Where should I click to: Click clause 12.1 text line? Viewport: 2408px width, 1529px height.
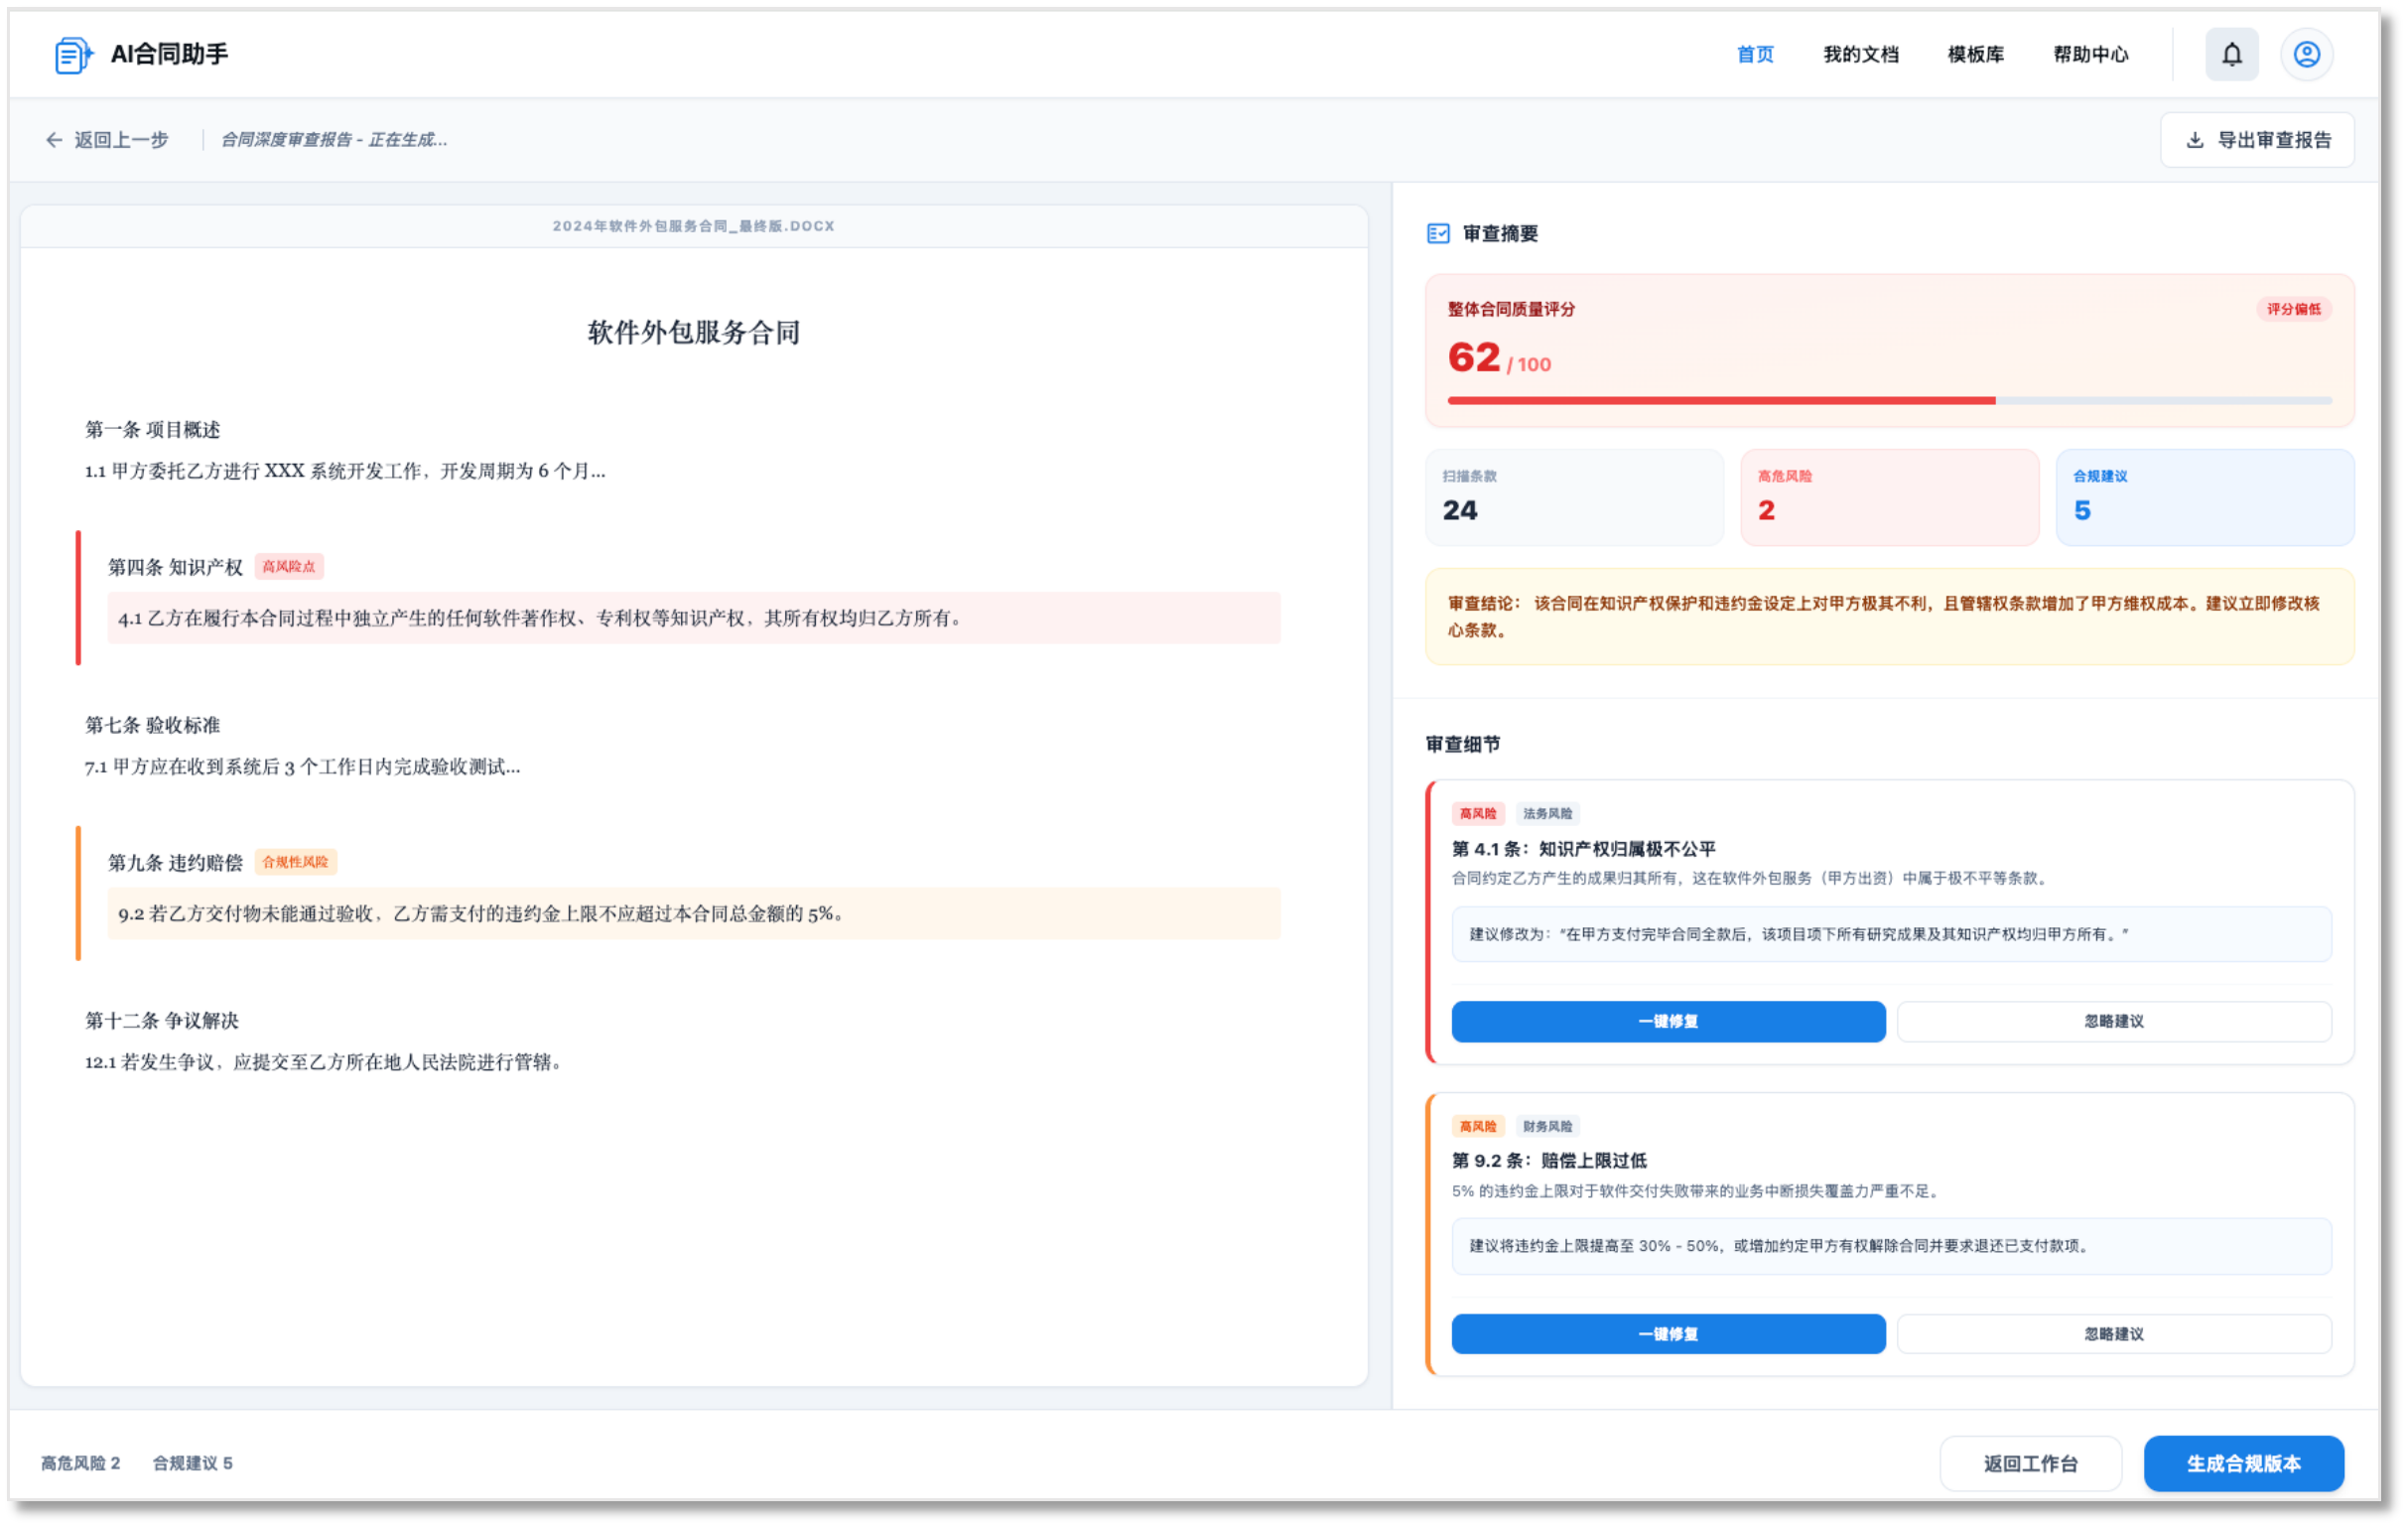[324, 1062]
